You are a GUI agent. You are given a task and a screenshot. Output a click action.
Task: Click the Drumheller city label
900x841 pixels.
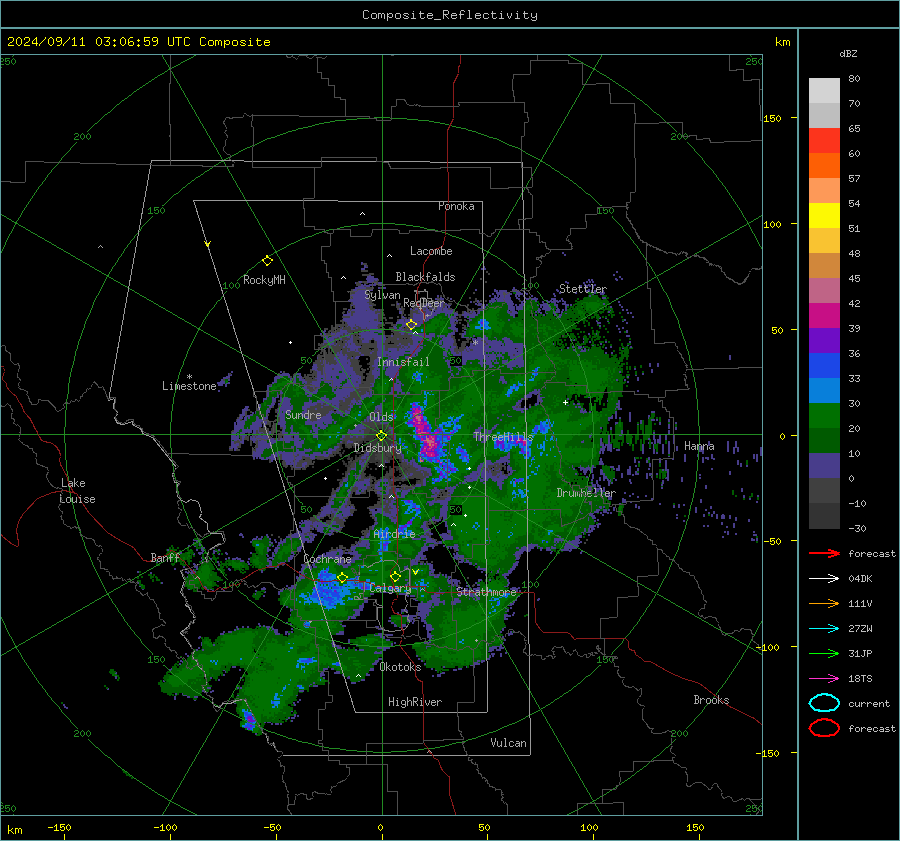pyautogui.click(x=586, y=493)
